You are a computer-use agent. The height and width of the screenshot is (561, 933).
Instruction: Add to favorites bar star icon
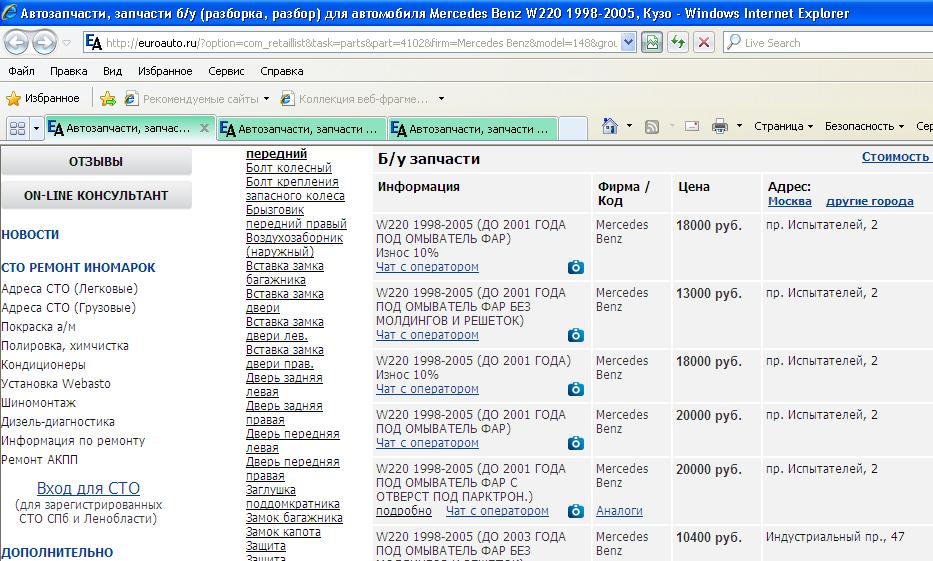click(x=108, y=98)
